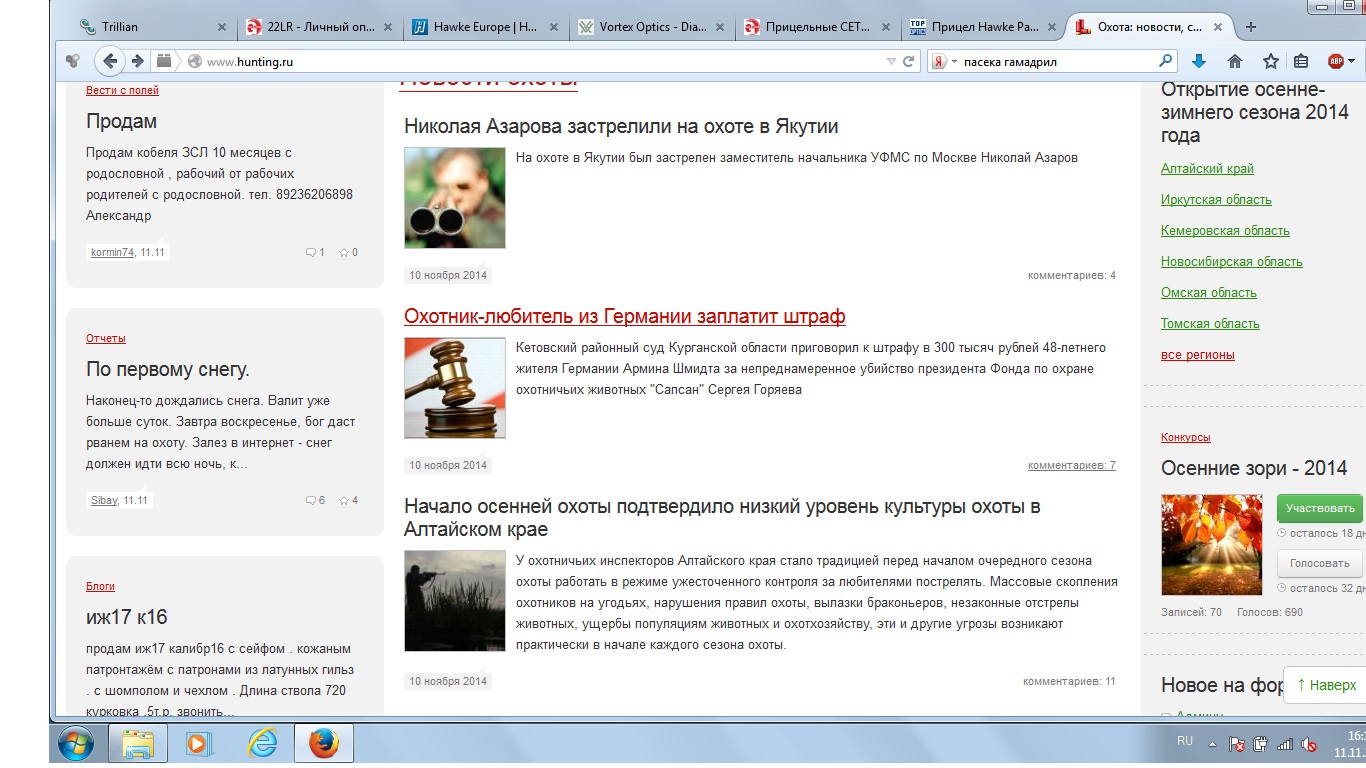
Task: Click the search magnifier in search box
Action: pos(1164,61)
